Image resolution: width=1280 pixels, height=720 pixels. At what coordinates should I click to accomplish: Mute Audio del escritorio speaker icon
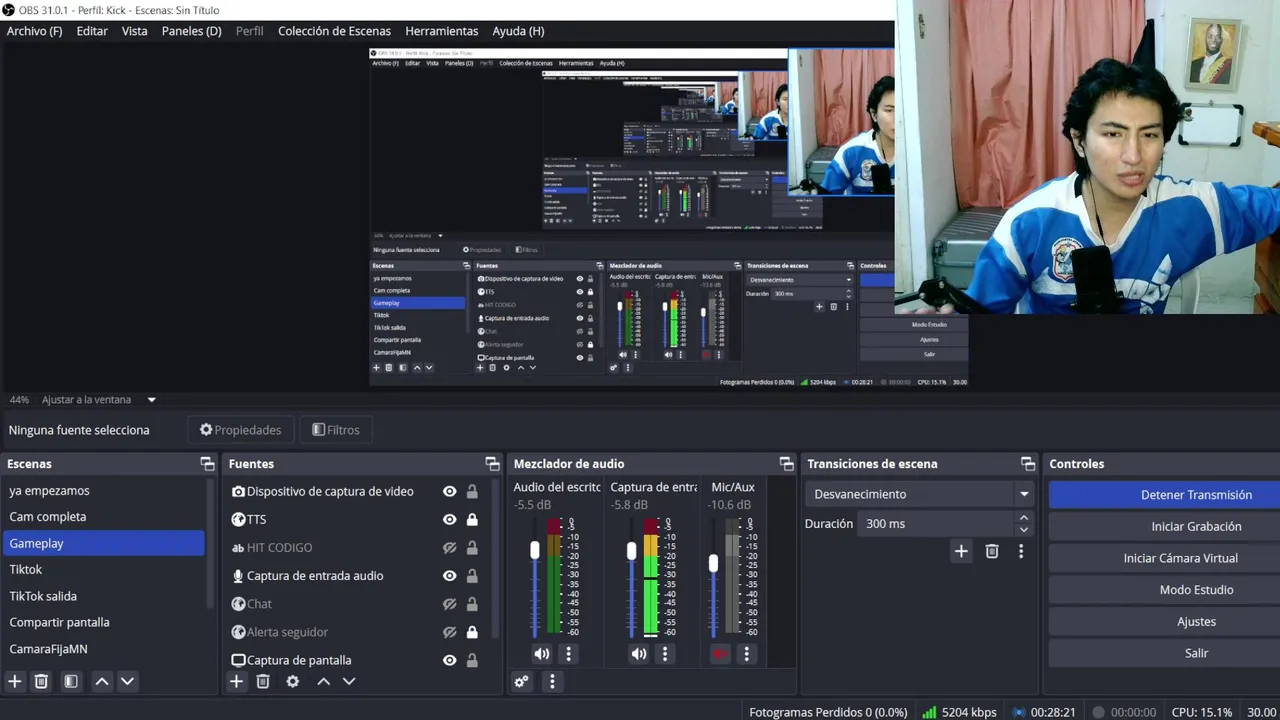tap(541, 654)
